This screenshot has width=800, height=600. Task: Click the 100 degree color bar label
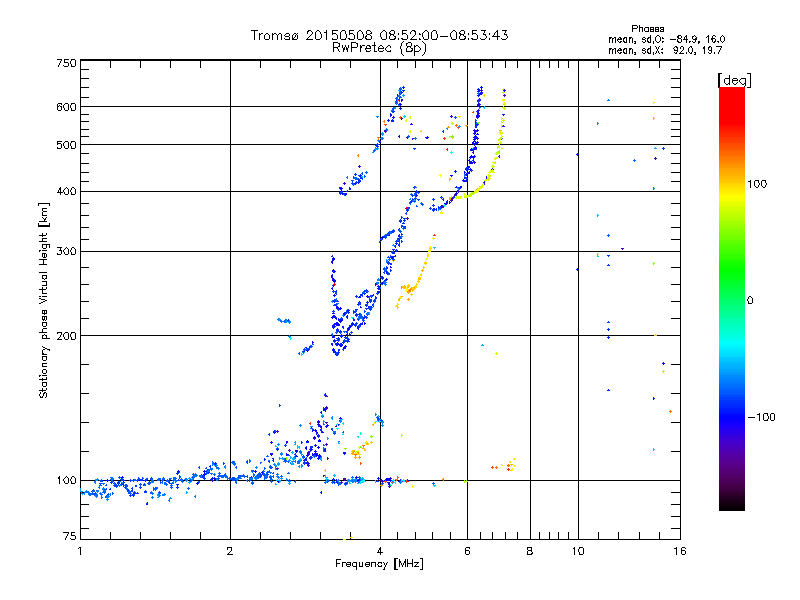coord(757,184)
